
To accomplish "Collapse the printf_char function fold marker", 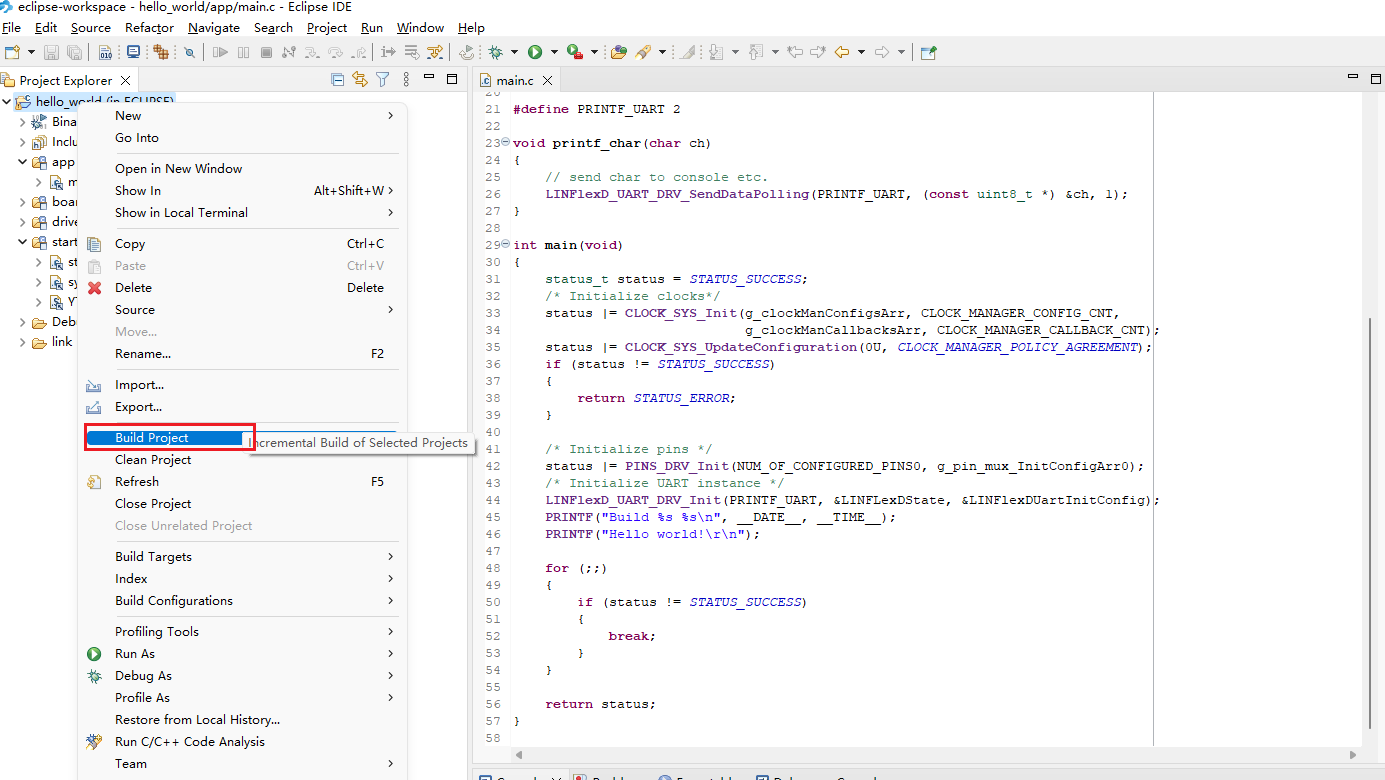I will [x=505, y=143].
